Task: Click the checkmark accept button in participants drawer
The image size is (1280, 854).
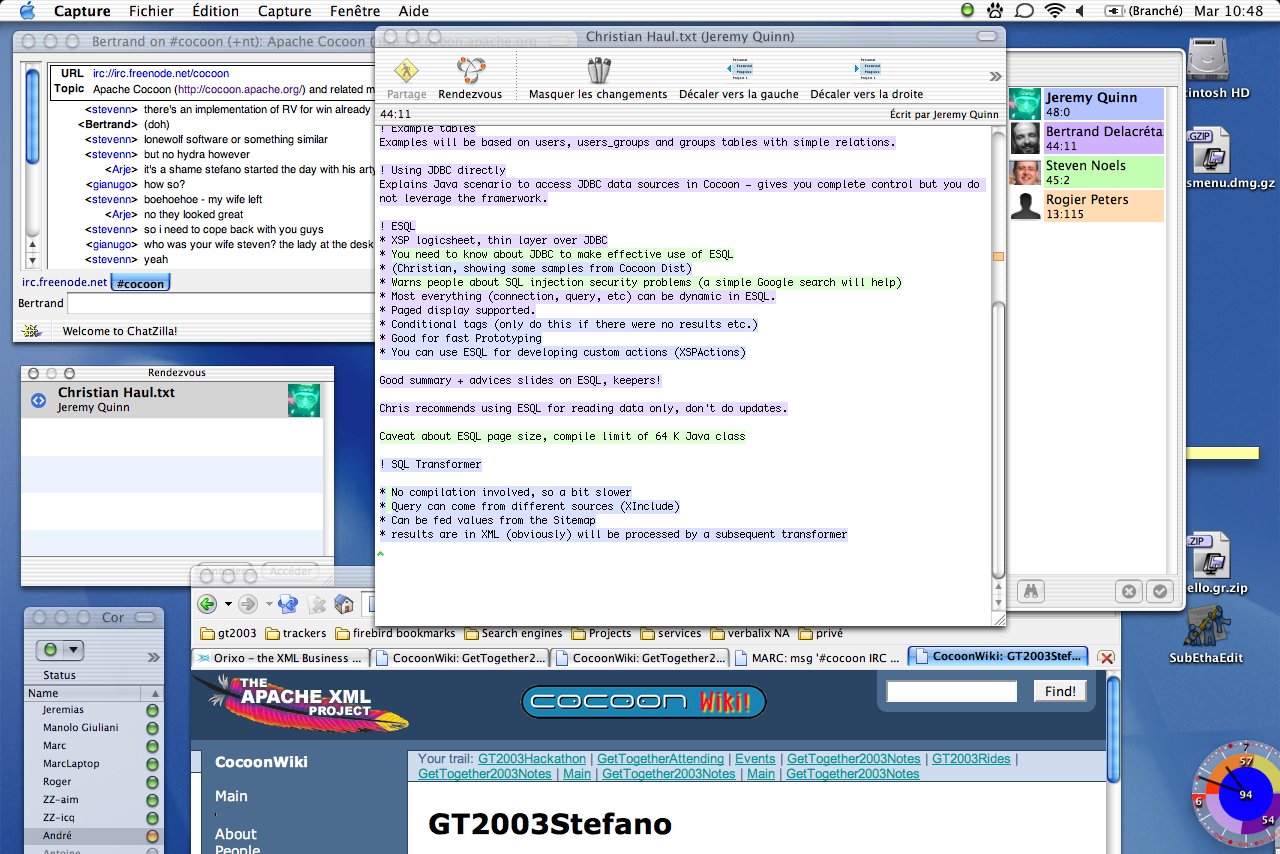Action: click(x=1159, y=591)
